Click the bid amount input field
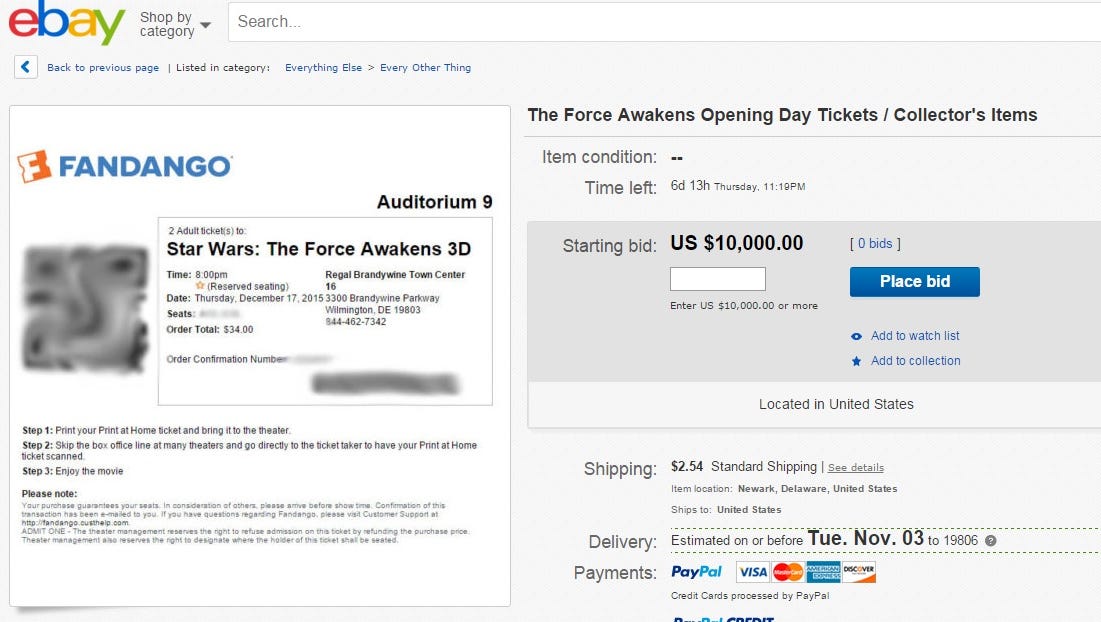Image resolution: width=1101 pixels, height=622 pixels. (x=716, y=278)
